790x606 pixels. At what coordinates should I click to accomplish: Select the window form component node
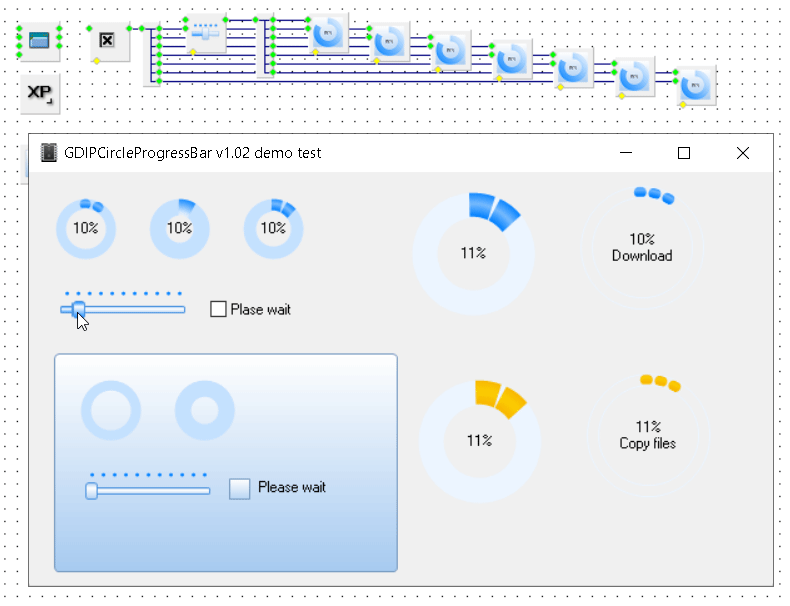[40, 40]
